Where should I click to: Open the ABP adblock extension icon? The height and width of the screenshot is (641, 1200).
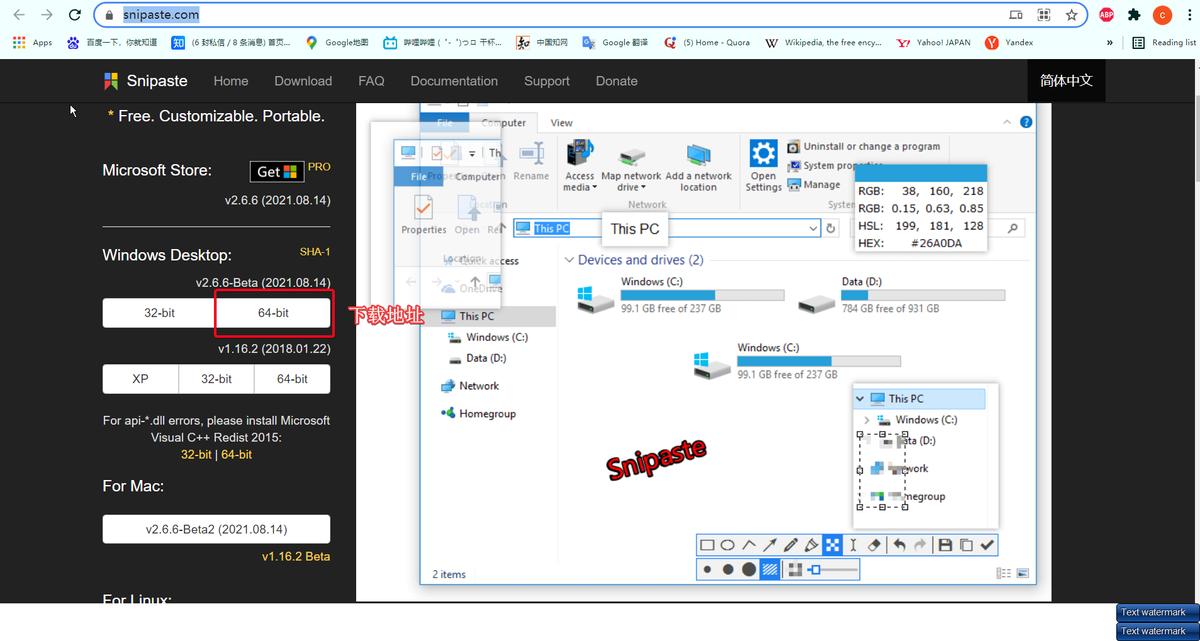click(x=1107, y=15)
